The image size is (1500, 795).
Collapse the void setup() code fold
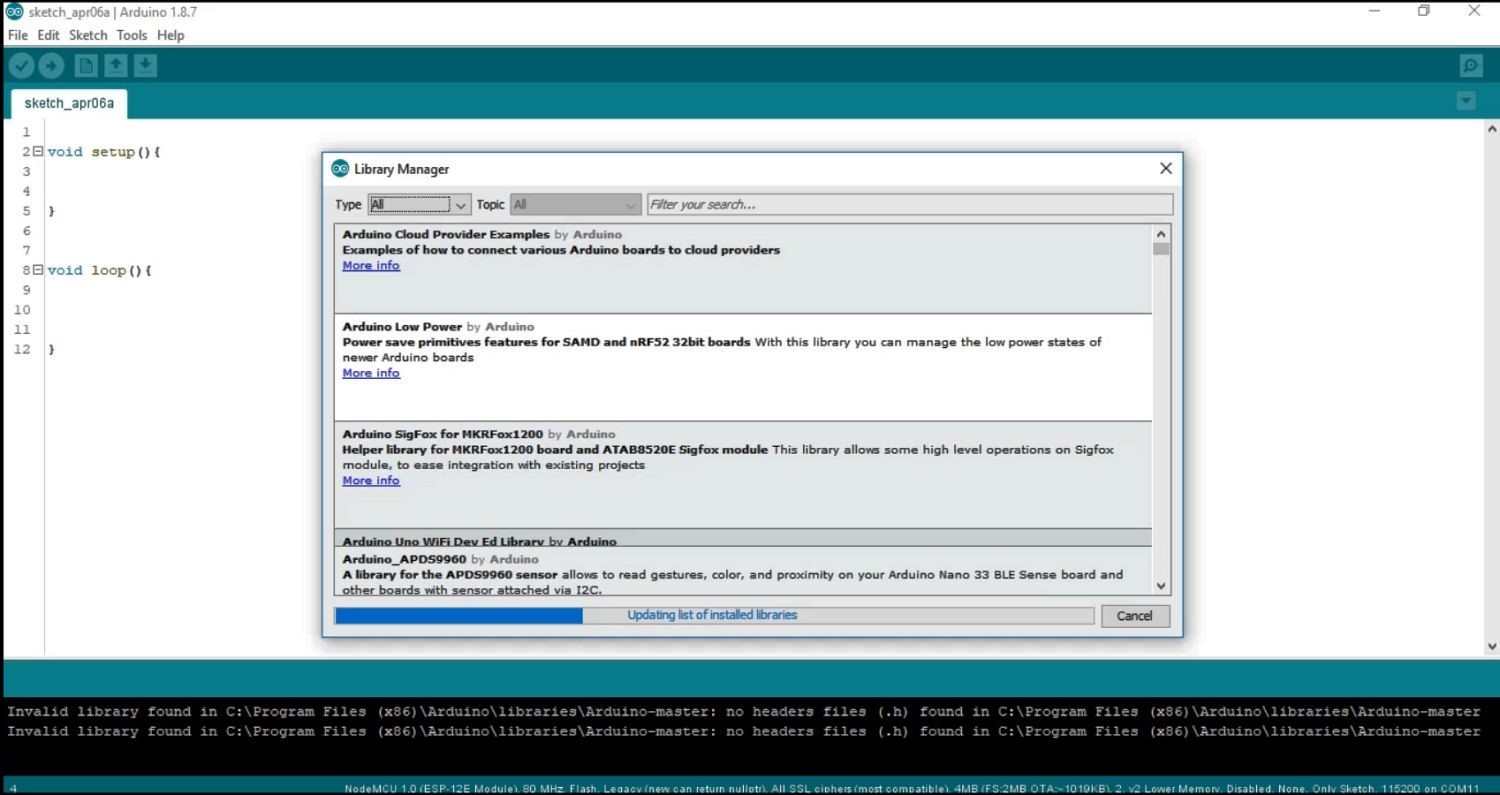[x=37, y=151]
